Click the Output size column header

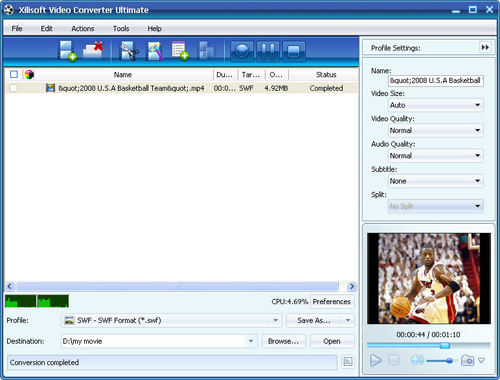click(276, 74)
